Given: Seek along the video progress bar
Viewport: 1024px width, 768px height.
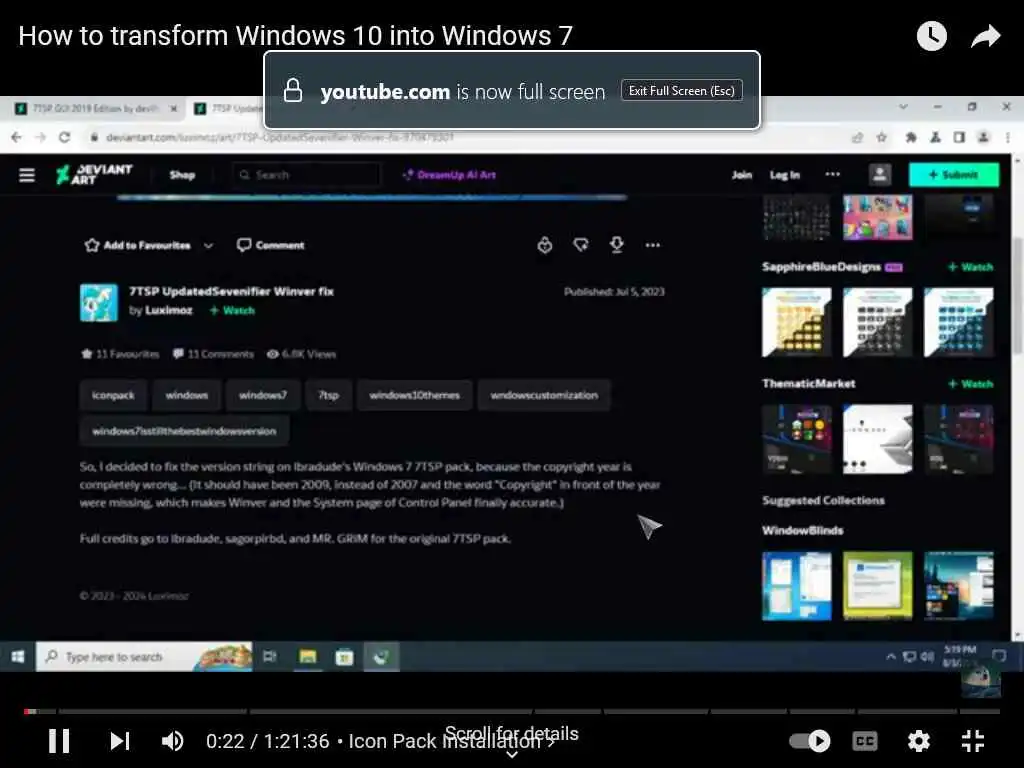Looking at the screenshot, I should (511, 711).
